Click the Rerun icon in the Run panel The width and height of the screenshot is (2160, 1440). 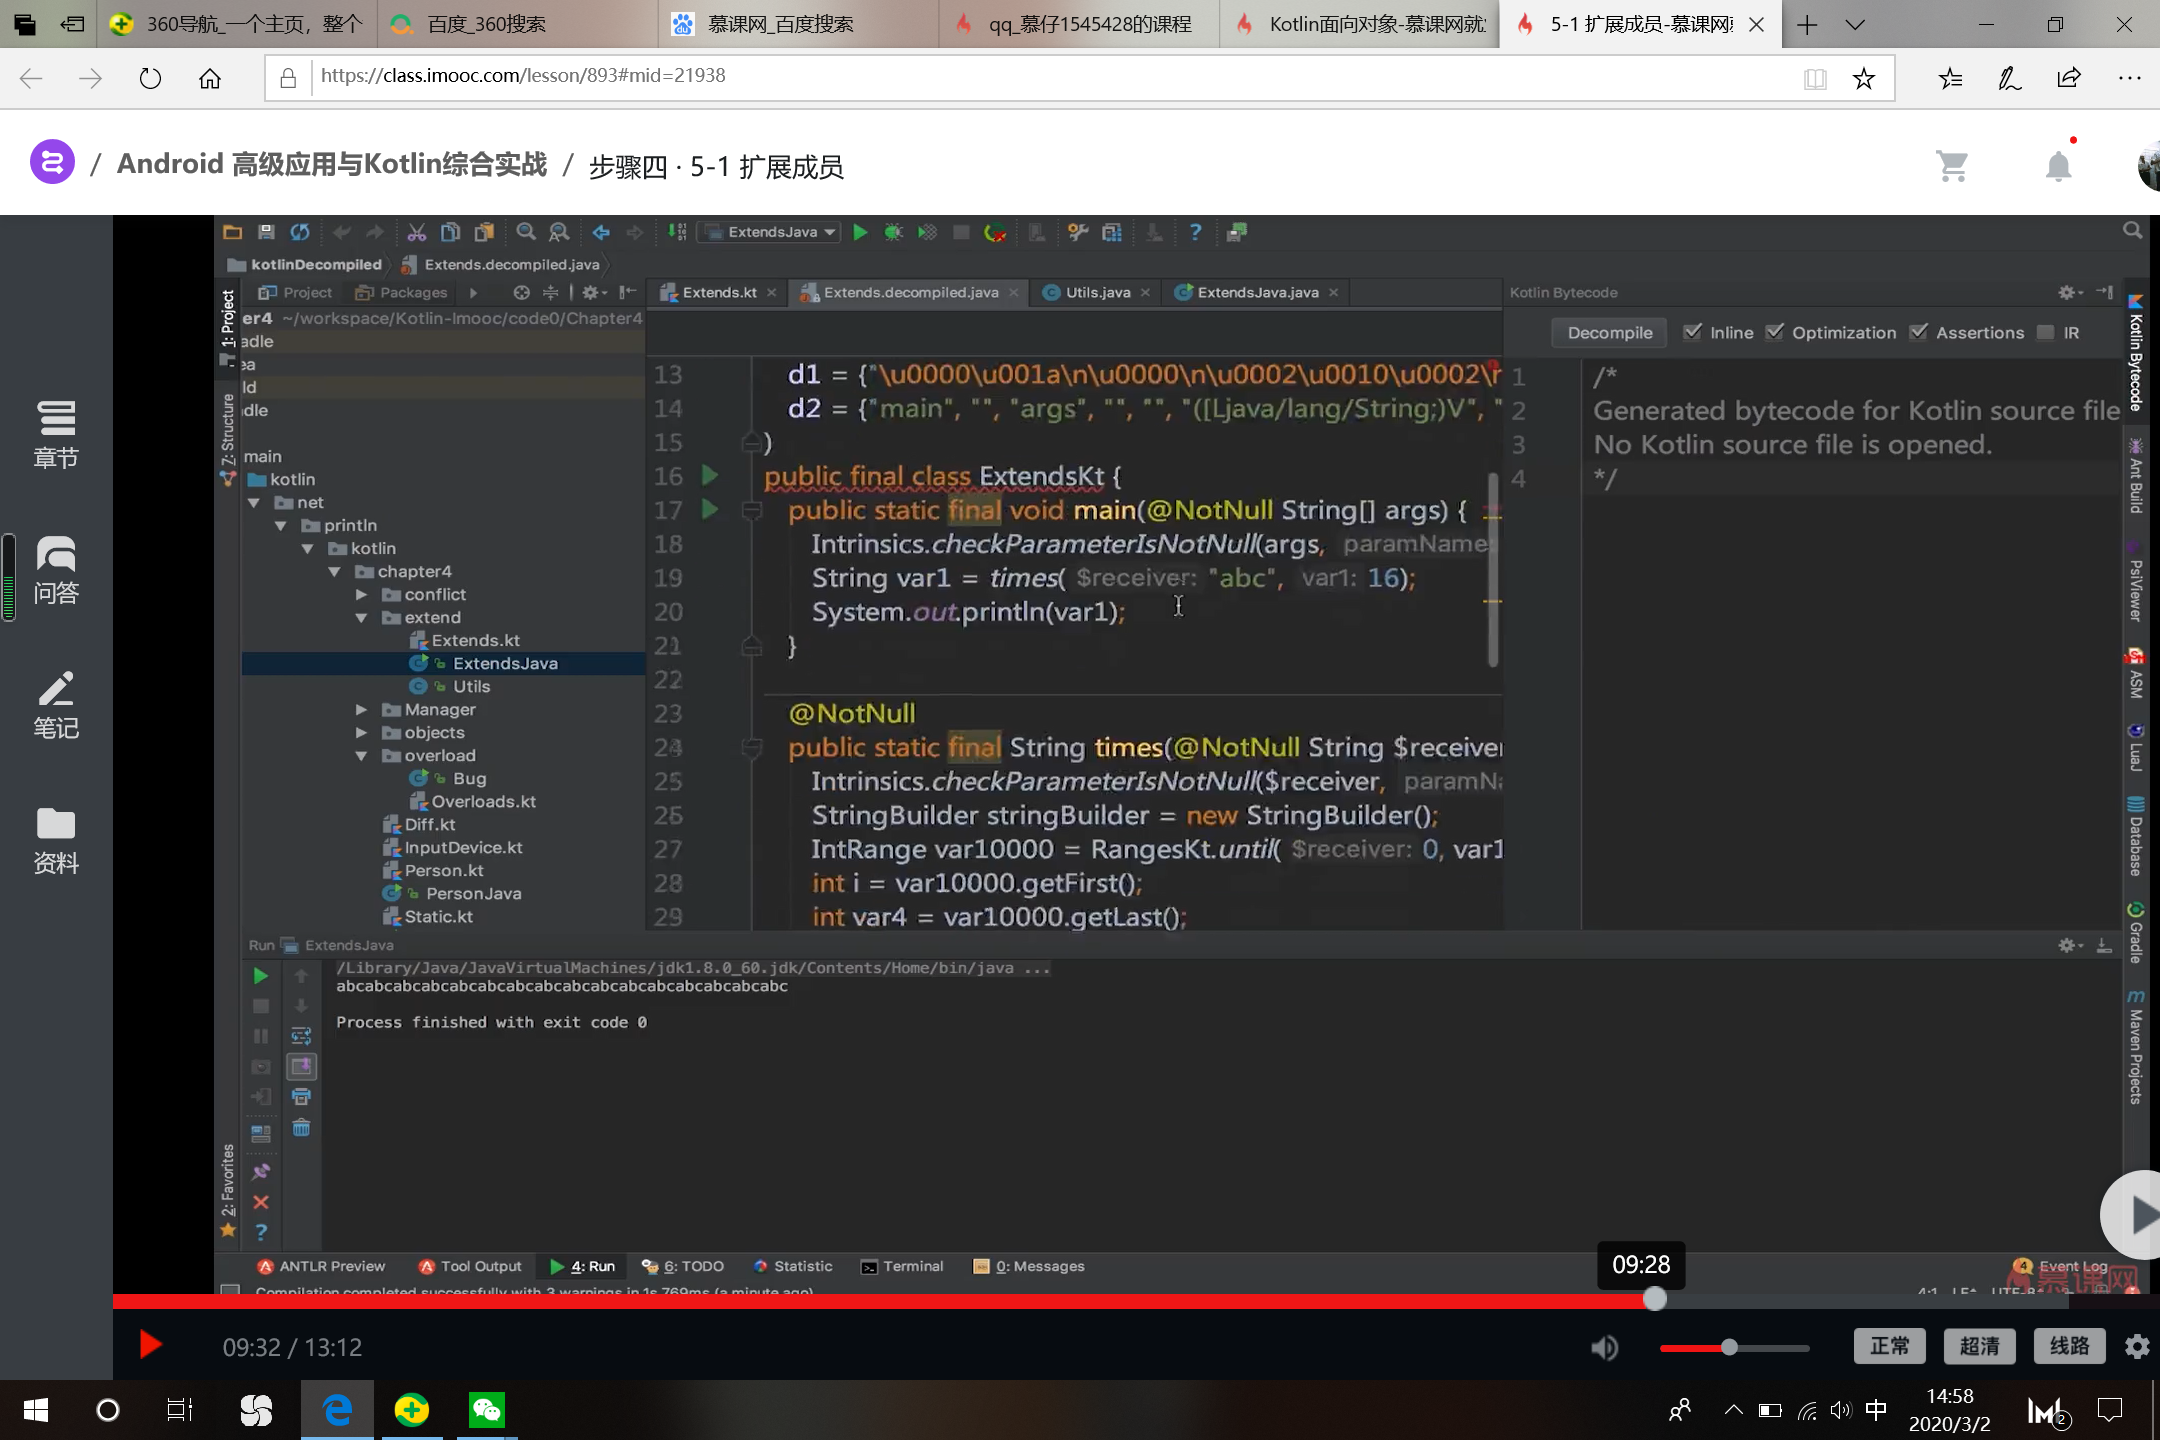(x=260, y=976)
